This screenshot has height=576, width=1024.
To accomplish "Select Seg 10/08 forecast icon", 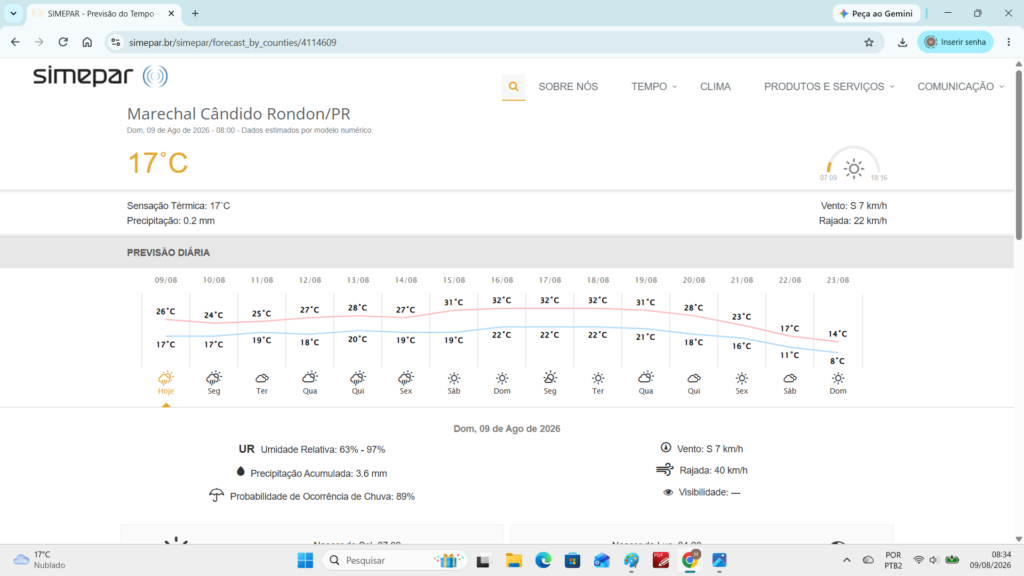I will coord(214,377).
